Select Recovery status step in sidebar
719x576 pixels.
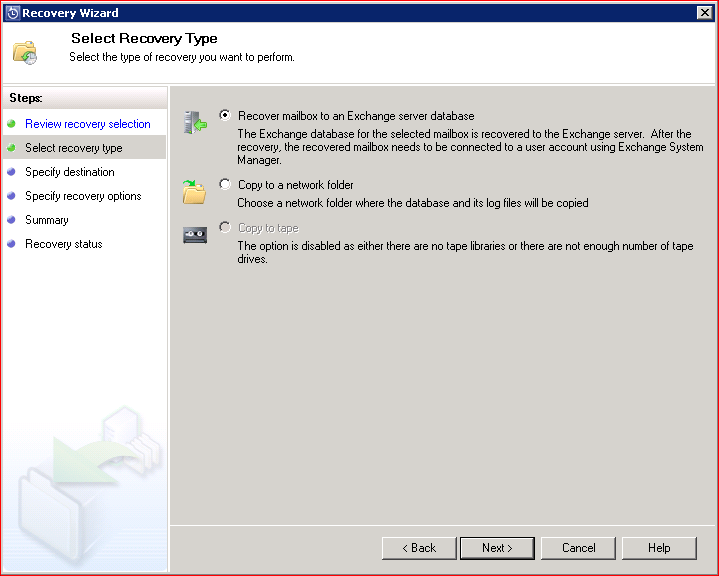[63, 244]
